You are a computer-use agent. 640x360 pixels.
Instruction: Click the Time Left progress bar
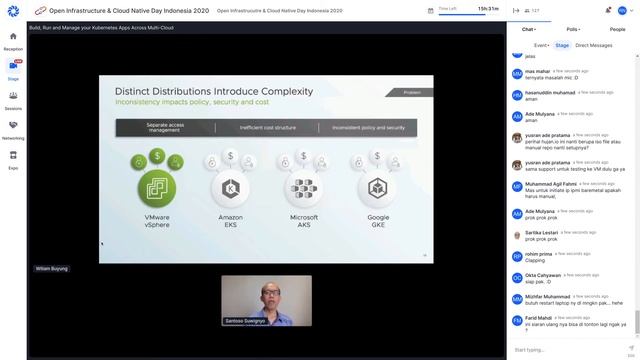pyautogui.click(x=469, y=15)
